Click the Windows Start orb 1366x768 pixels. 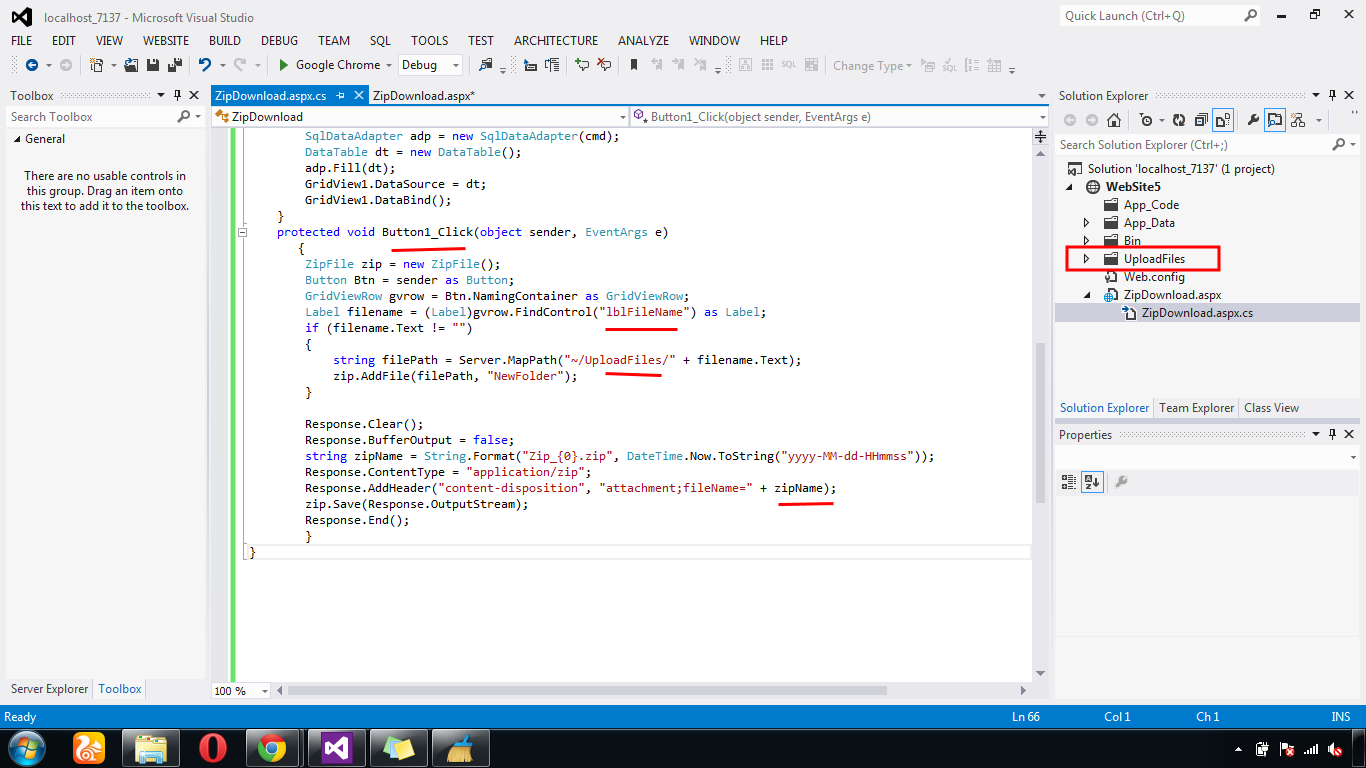pyautogui.click(x=27, y=747)
